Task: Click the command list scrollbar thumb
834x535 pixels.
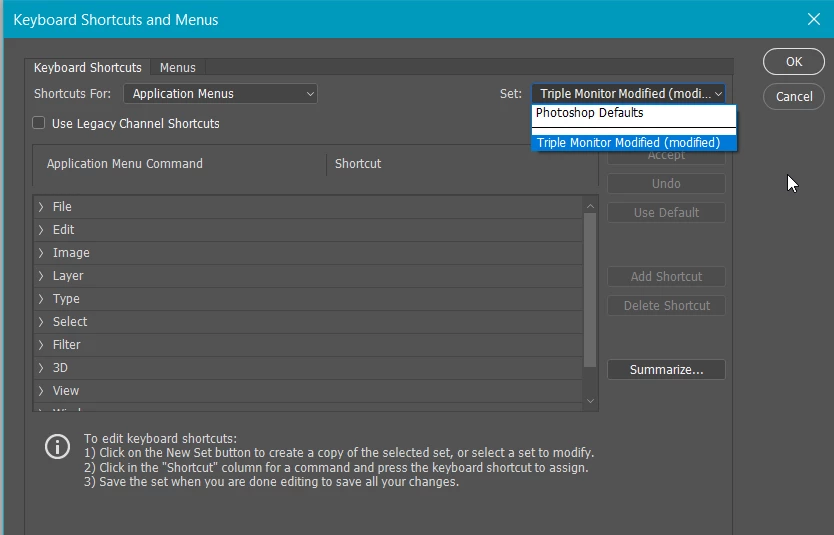Action: click(590, 290)
